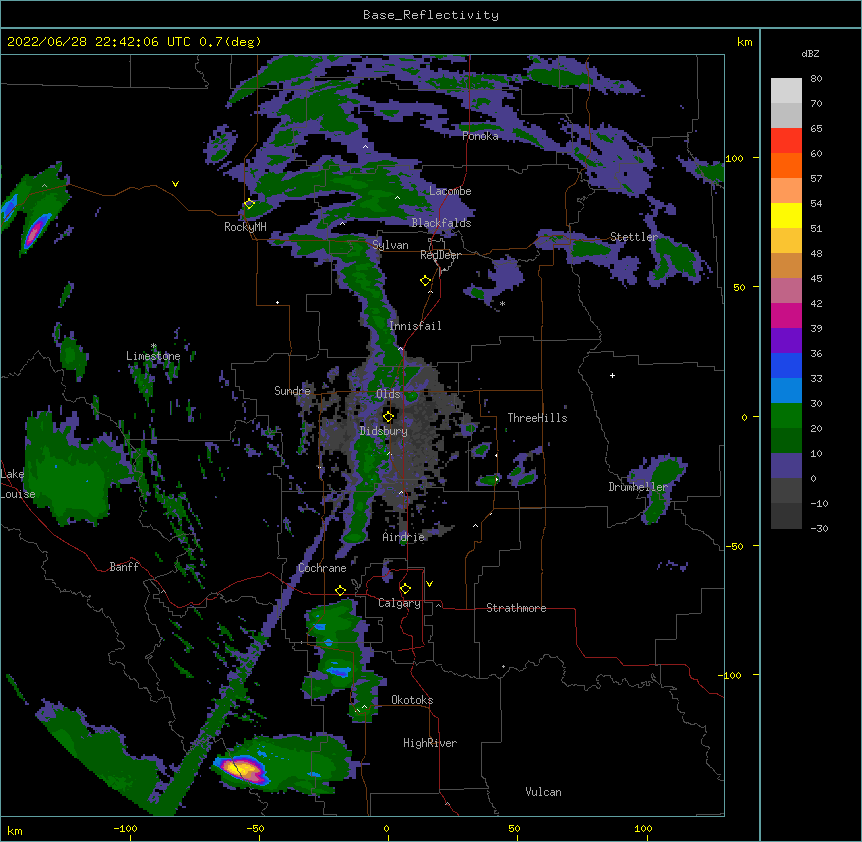862x842 pixels.
Task: Click the Banff label
Action: point(124,567)
